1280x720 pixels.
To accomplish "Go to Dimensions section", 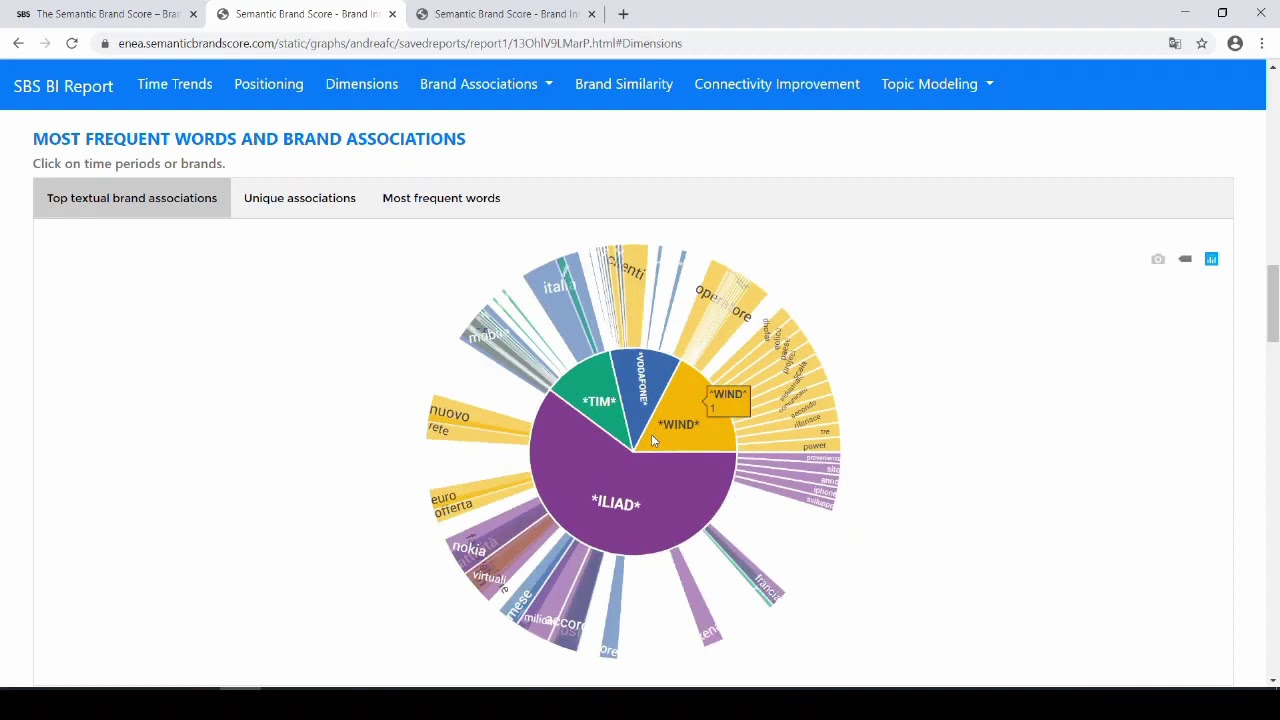I will click(x=362, y=84).
